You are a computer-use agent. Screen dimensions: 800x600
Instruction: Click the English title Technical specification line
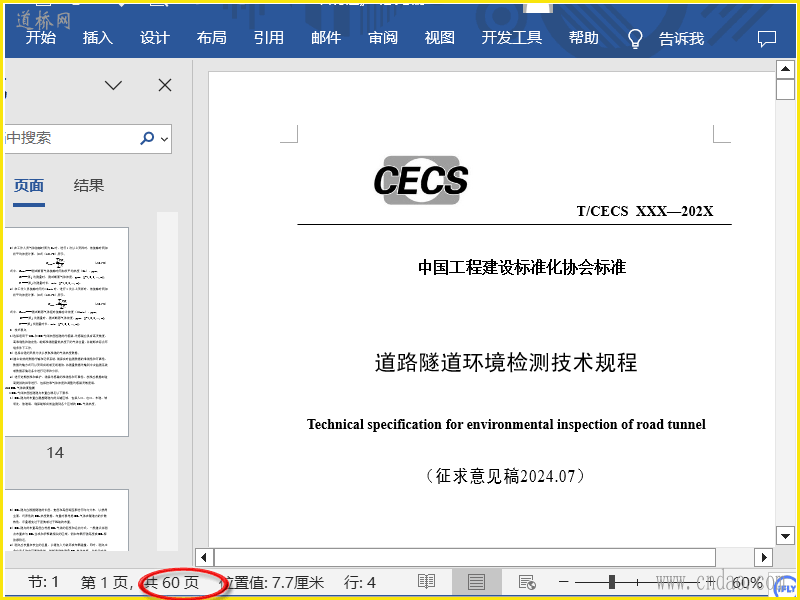point(506,424)
